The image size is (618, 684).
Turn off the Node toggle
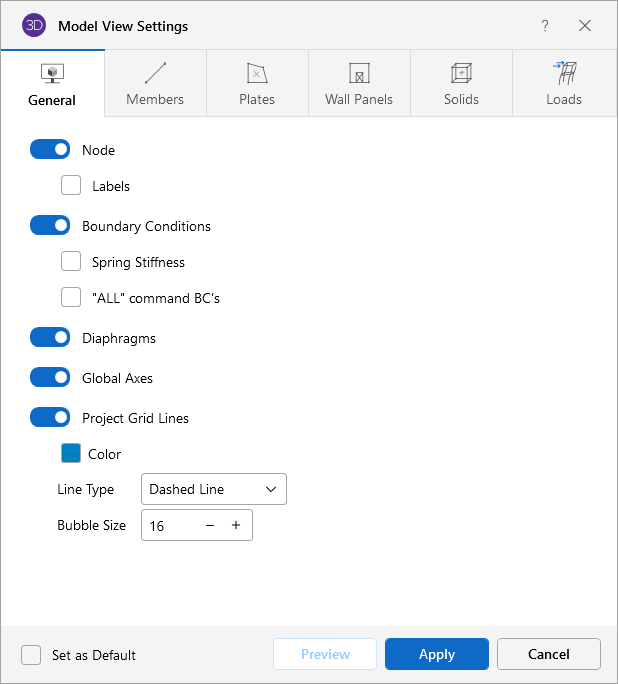tap(50, 150)
